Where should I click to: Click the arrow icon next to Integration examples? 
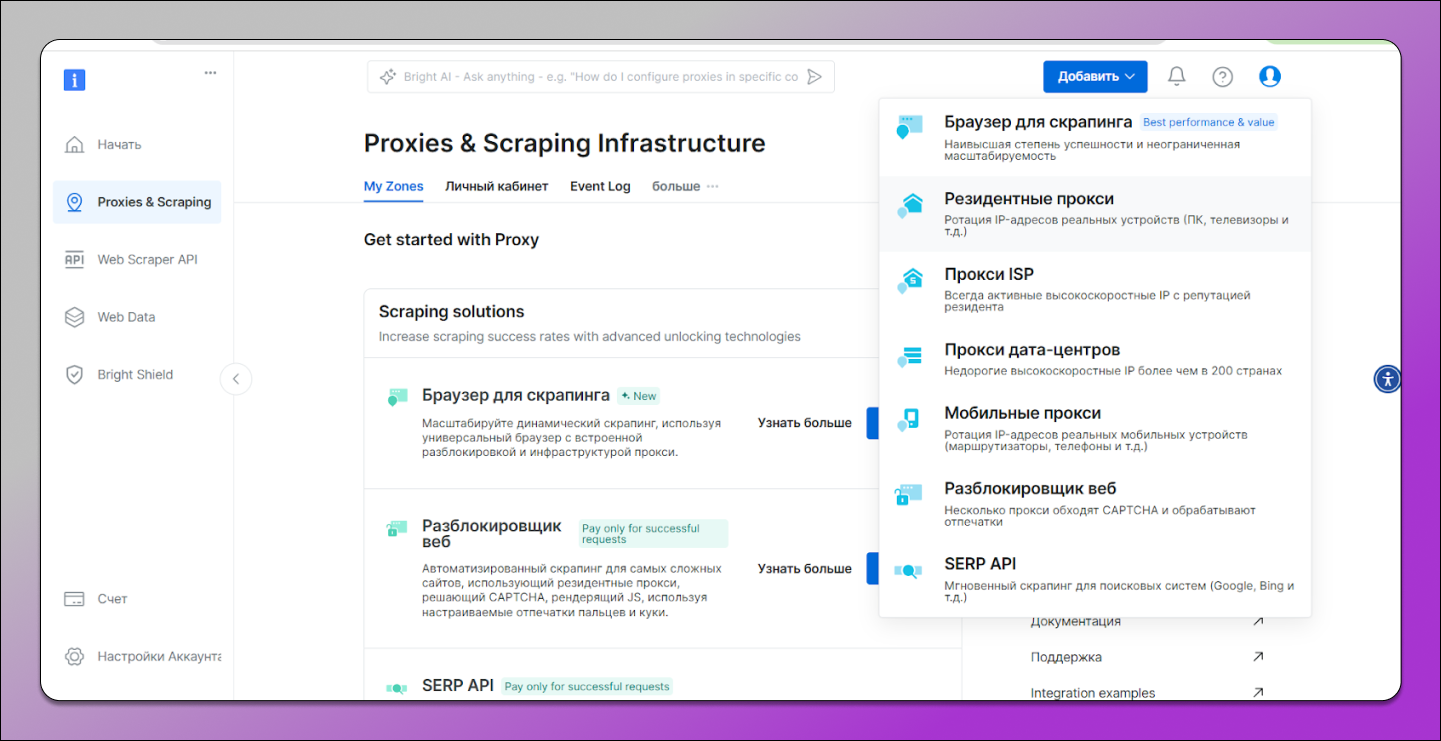tap(1258, 692)
